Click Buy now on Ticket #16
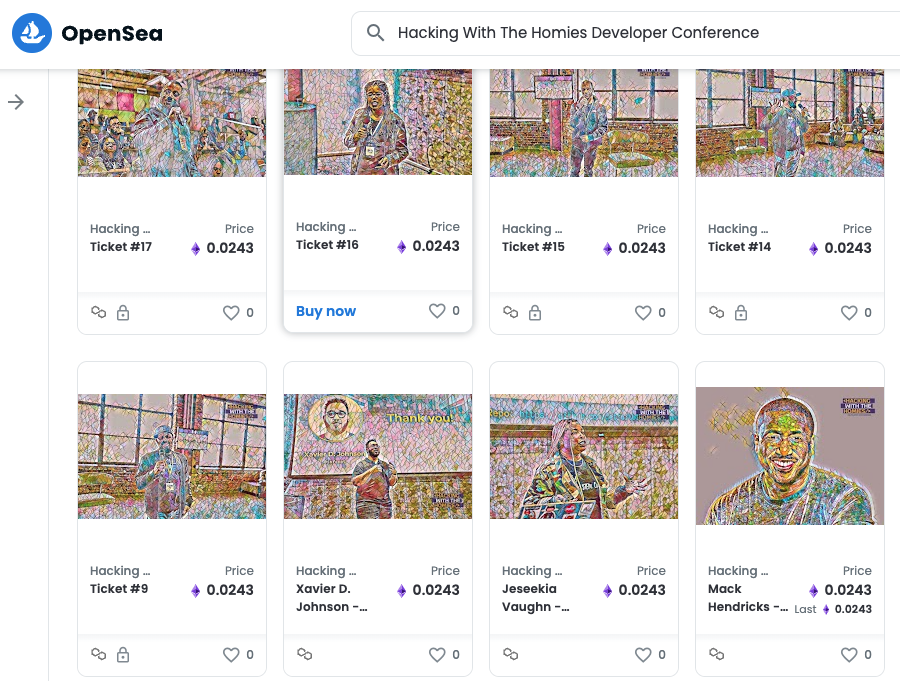900x681 pixels. (x=325, y=311)
